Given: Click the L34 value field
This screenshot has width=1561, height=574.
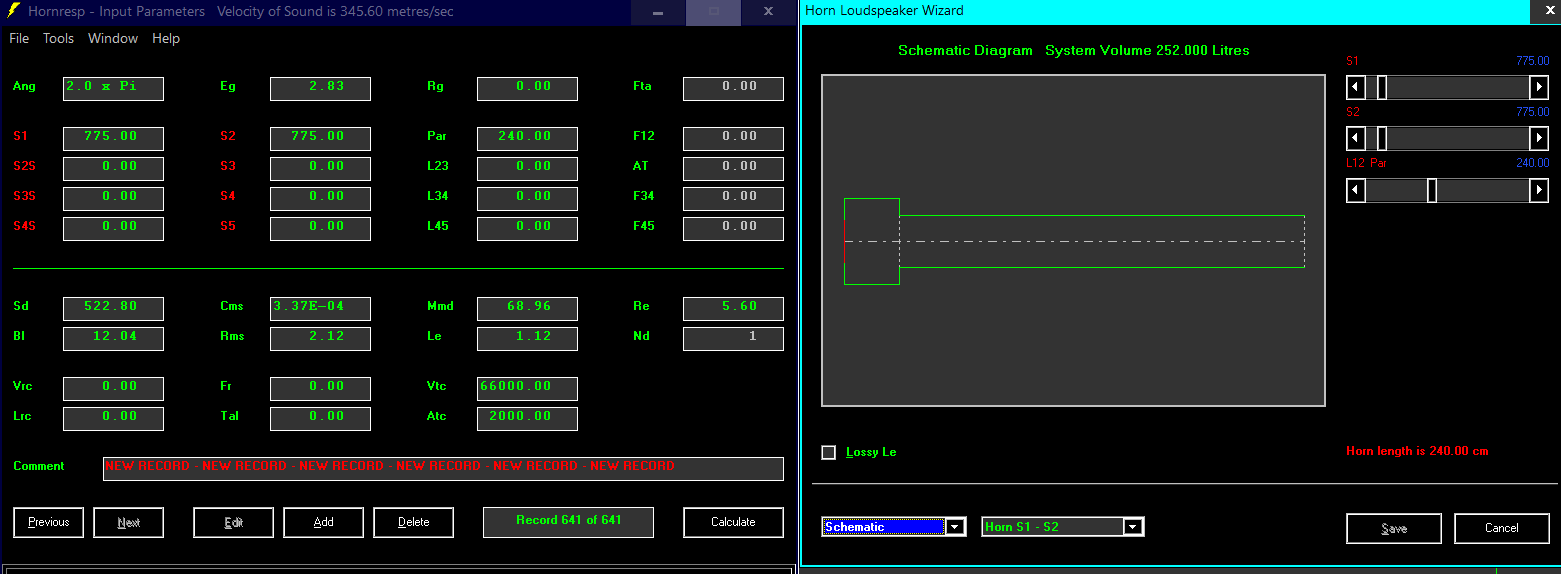Looking at the screenshot, I should pyautogui.click(x=527, y=198).
